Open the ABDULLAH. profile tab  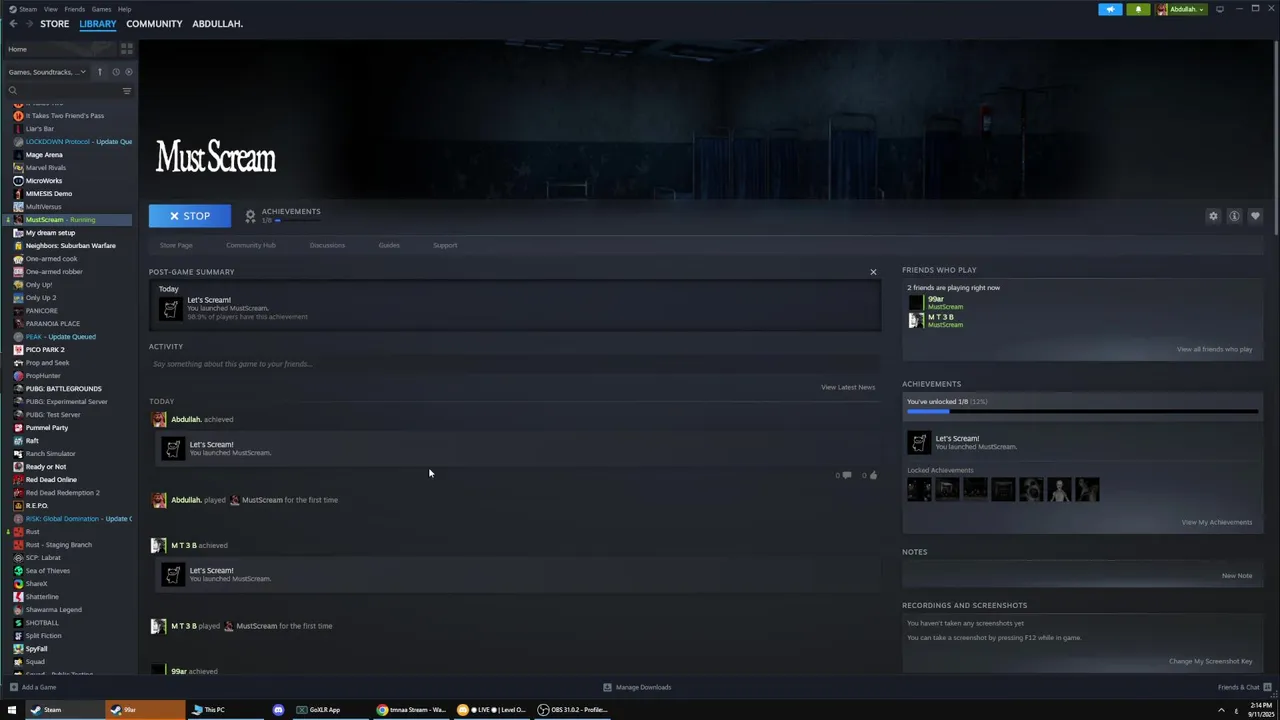(x=217, y=23)
